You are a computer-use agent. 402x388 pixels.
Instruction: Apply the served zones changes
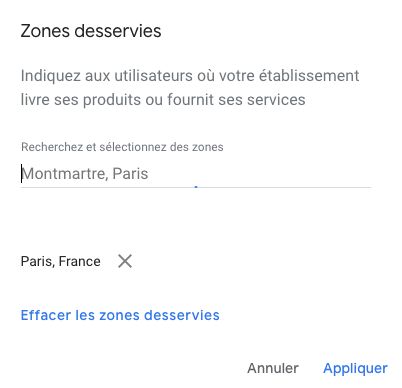pyautogui.click(x=355, y=368)
